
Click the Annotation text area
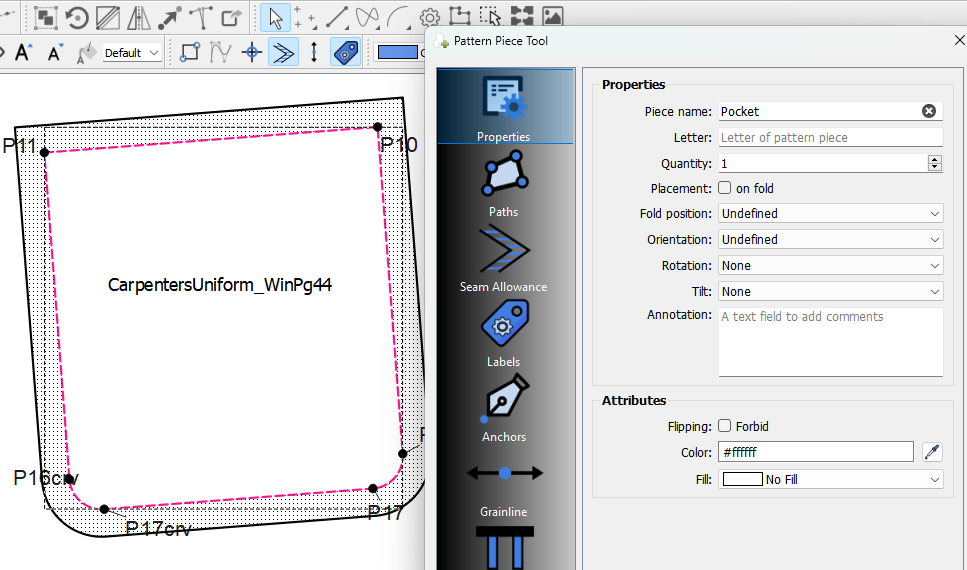click(830, 342)
